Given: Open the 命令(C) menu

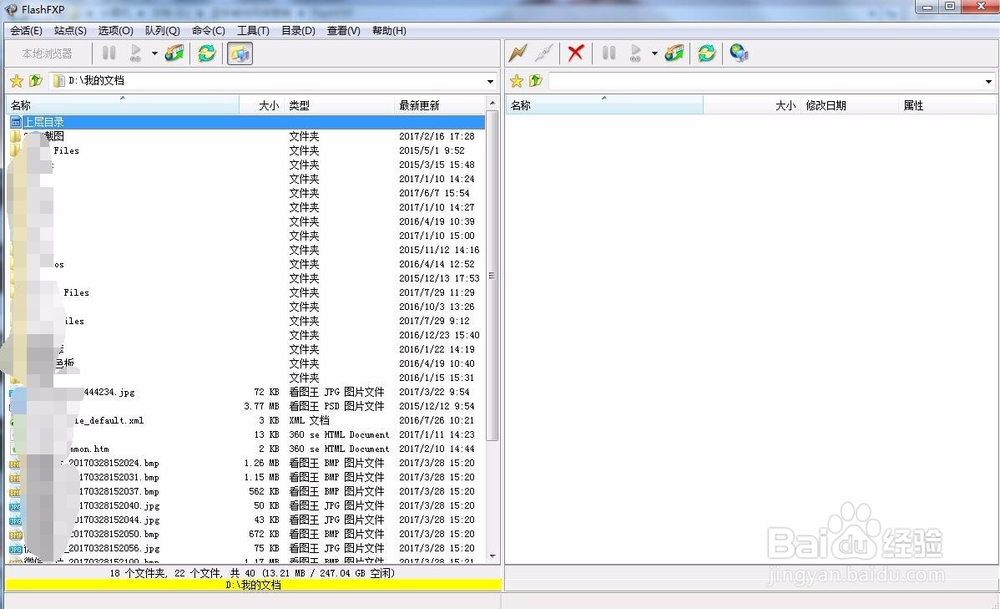Looking at the screenshot, I should click(x=208, y=31).
